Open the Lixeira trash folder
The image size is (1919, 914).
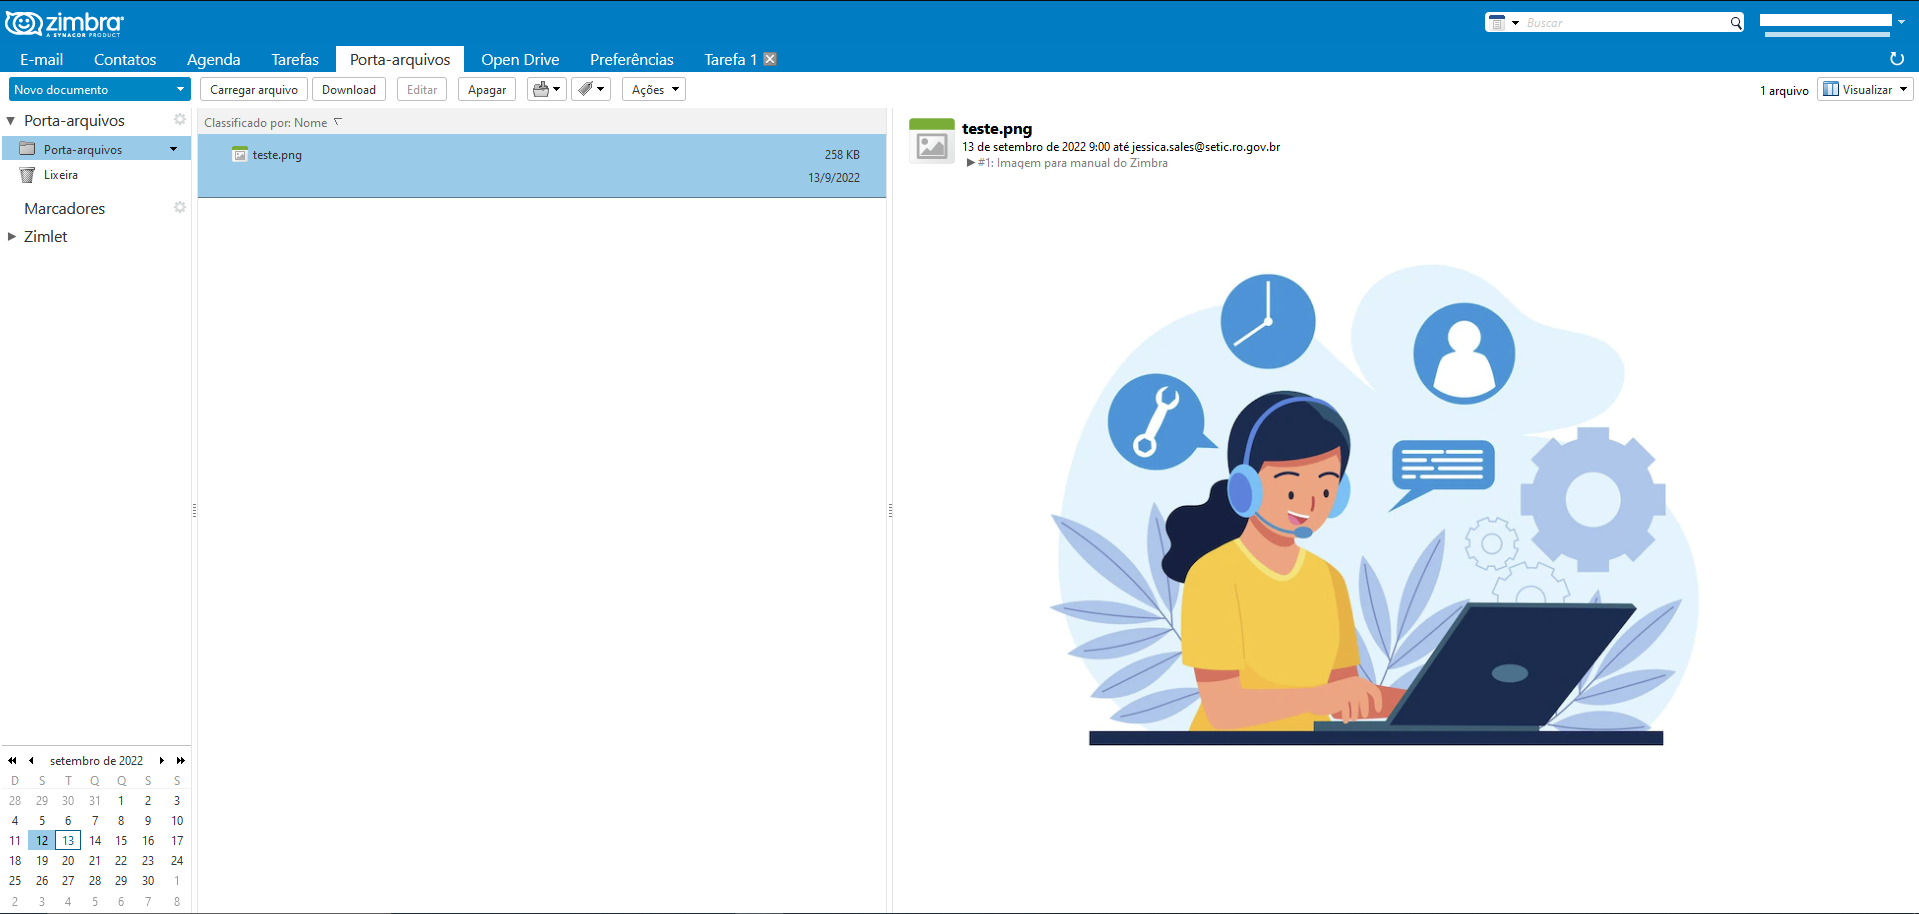click(x=60, y=175)
